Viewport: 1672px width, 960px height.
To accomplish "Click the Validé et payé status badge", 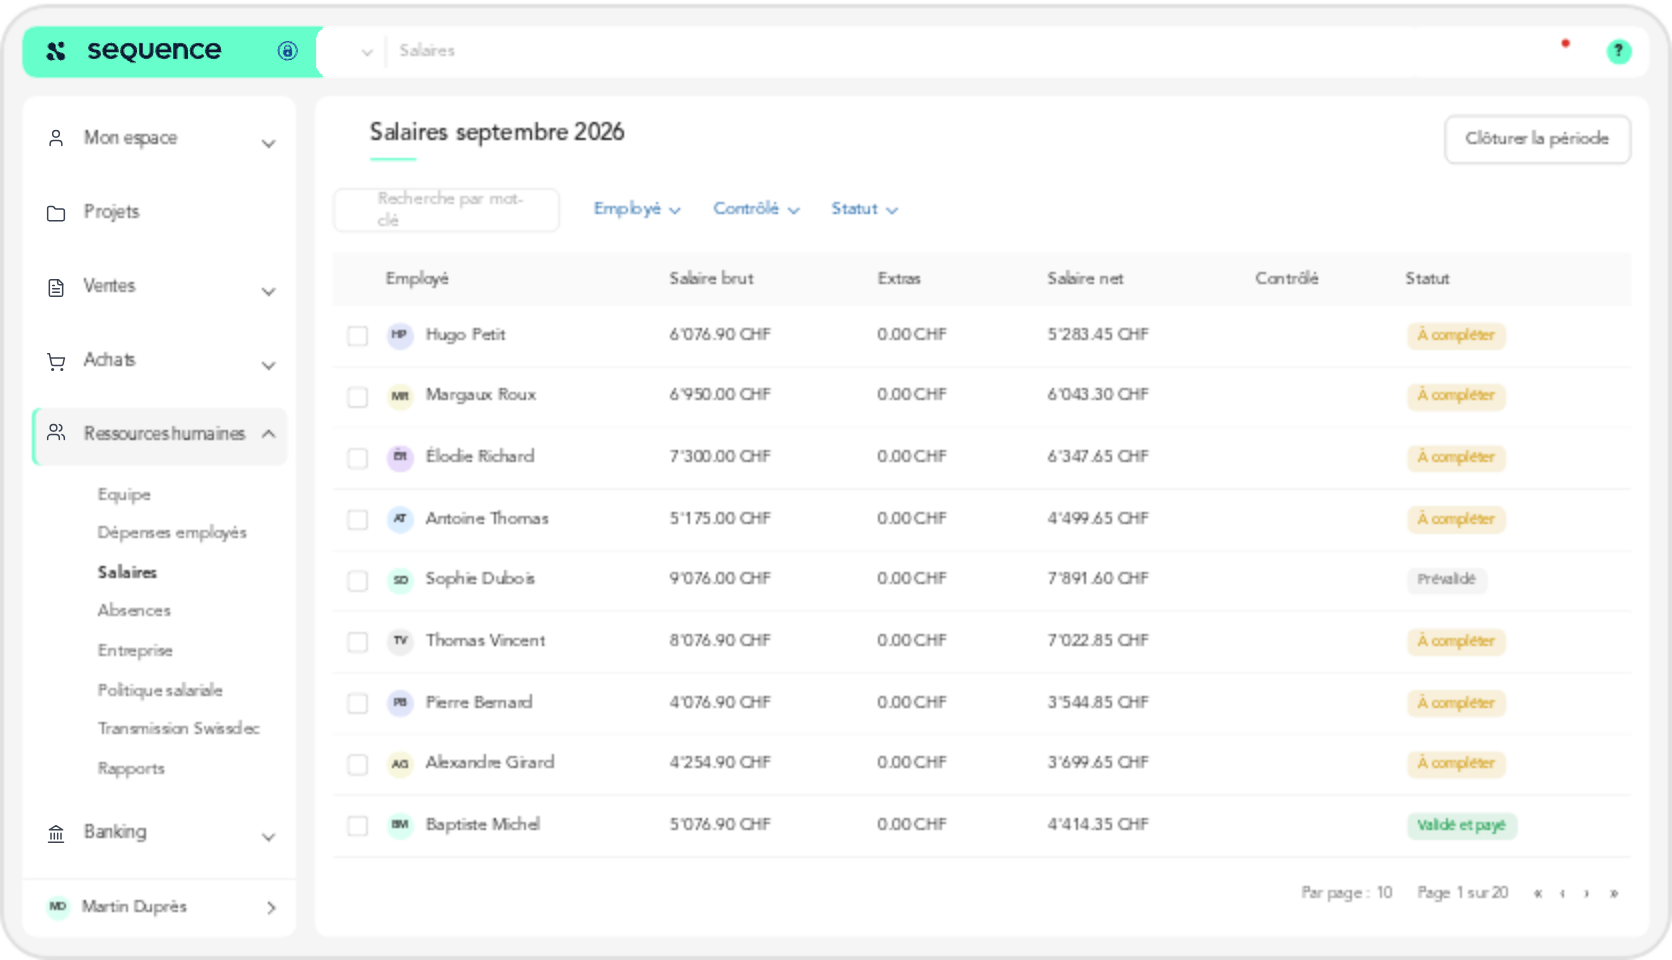I will (1461, 825).
